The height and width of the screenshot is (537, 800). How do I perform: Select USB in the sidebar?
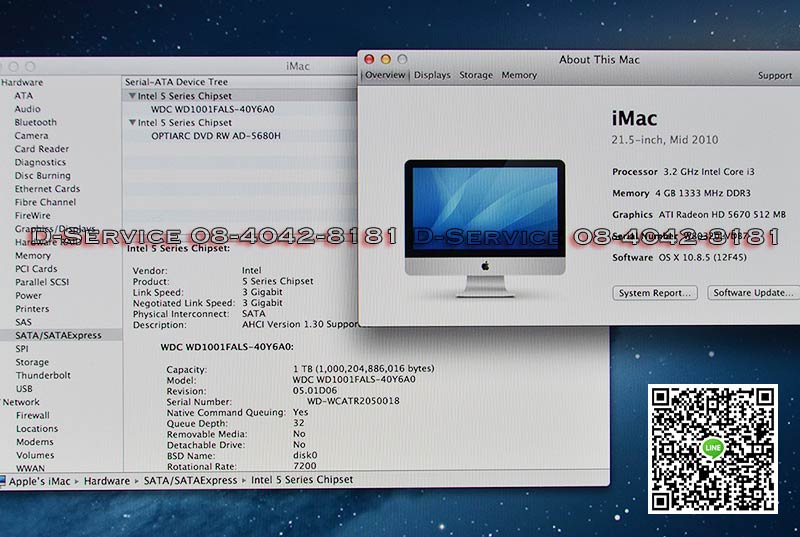(x=24, y=388)
